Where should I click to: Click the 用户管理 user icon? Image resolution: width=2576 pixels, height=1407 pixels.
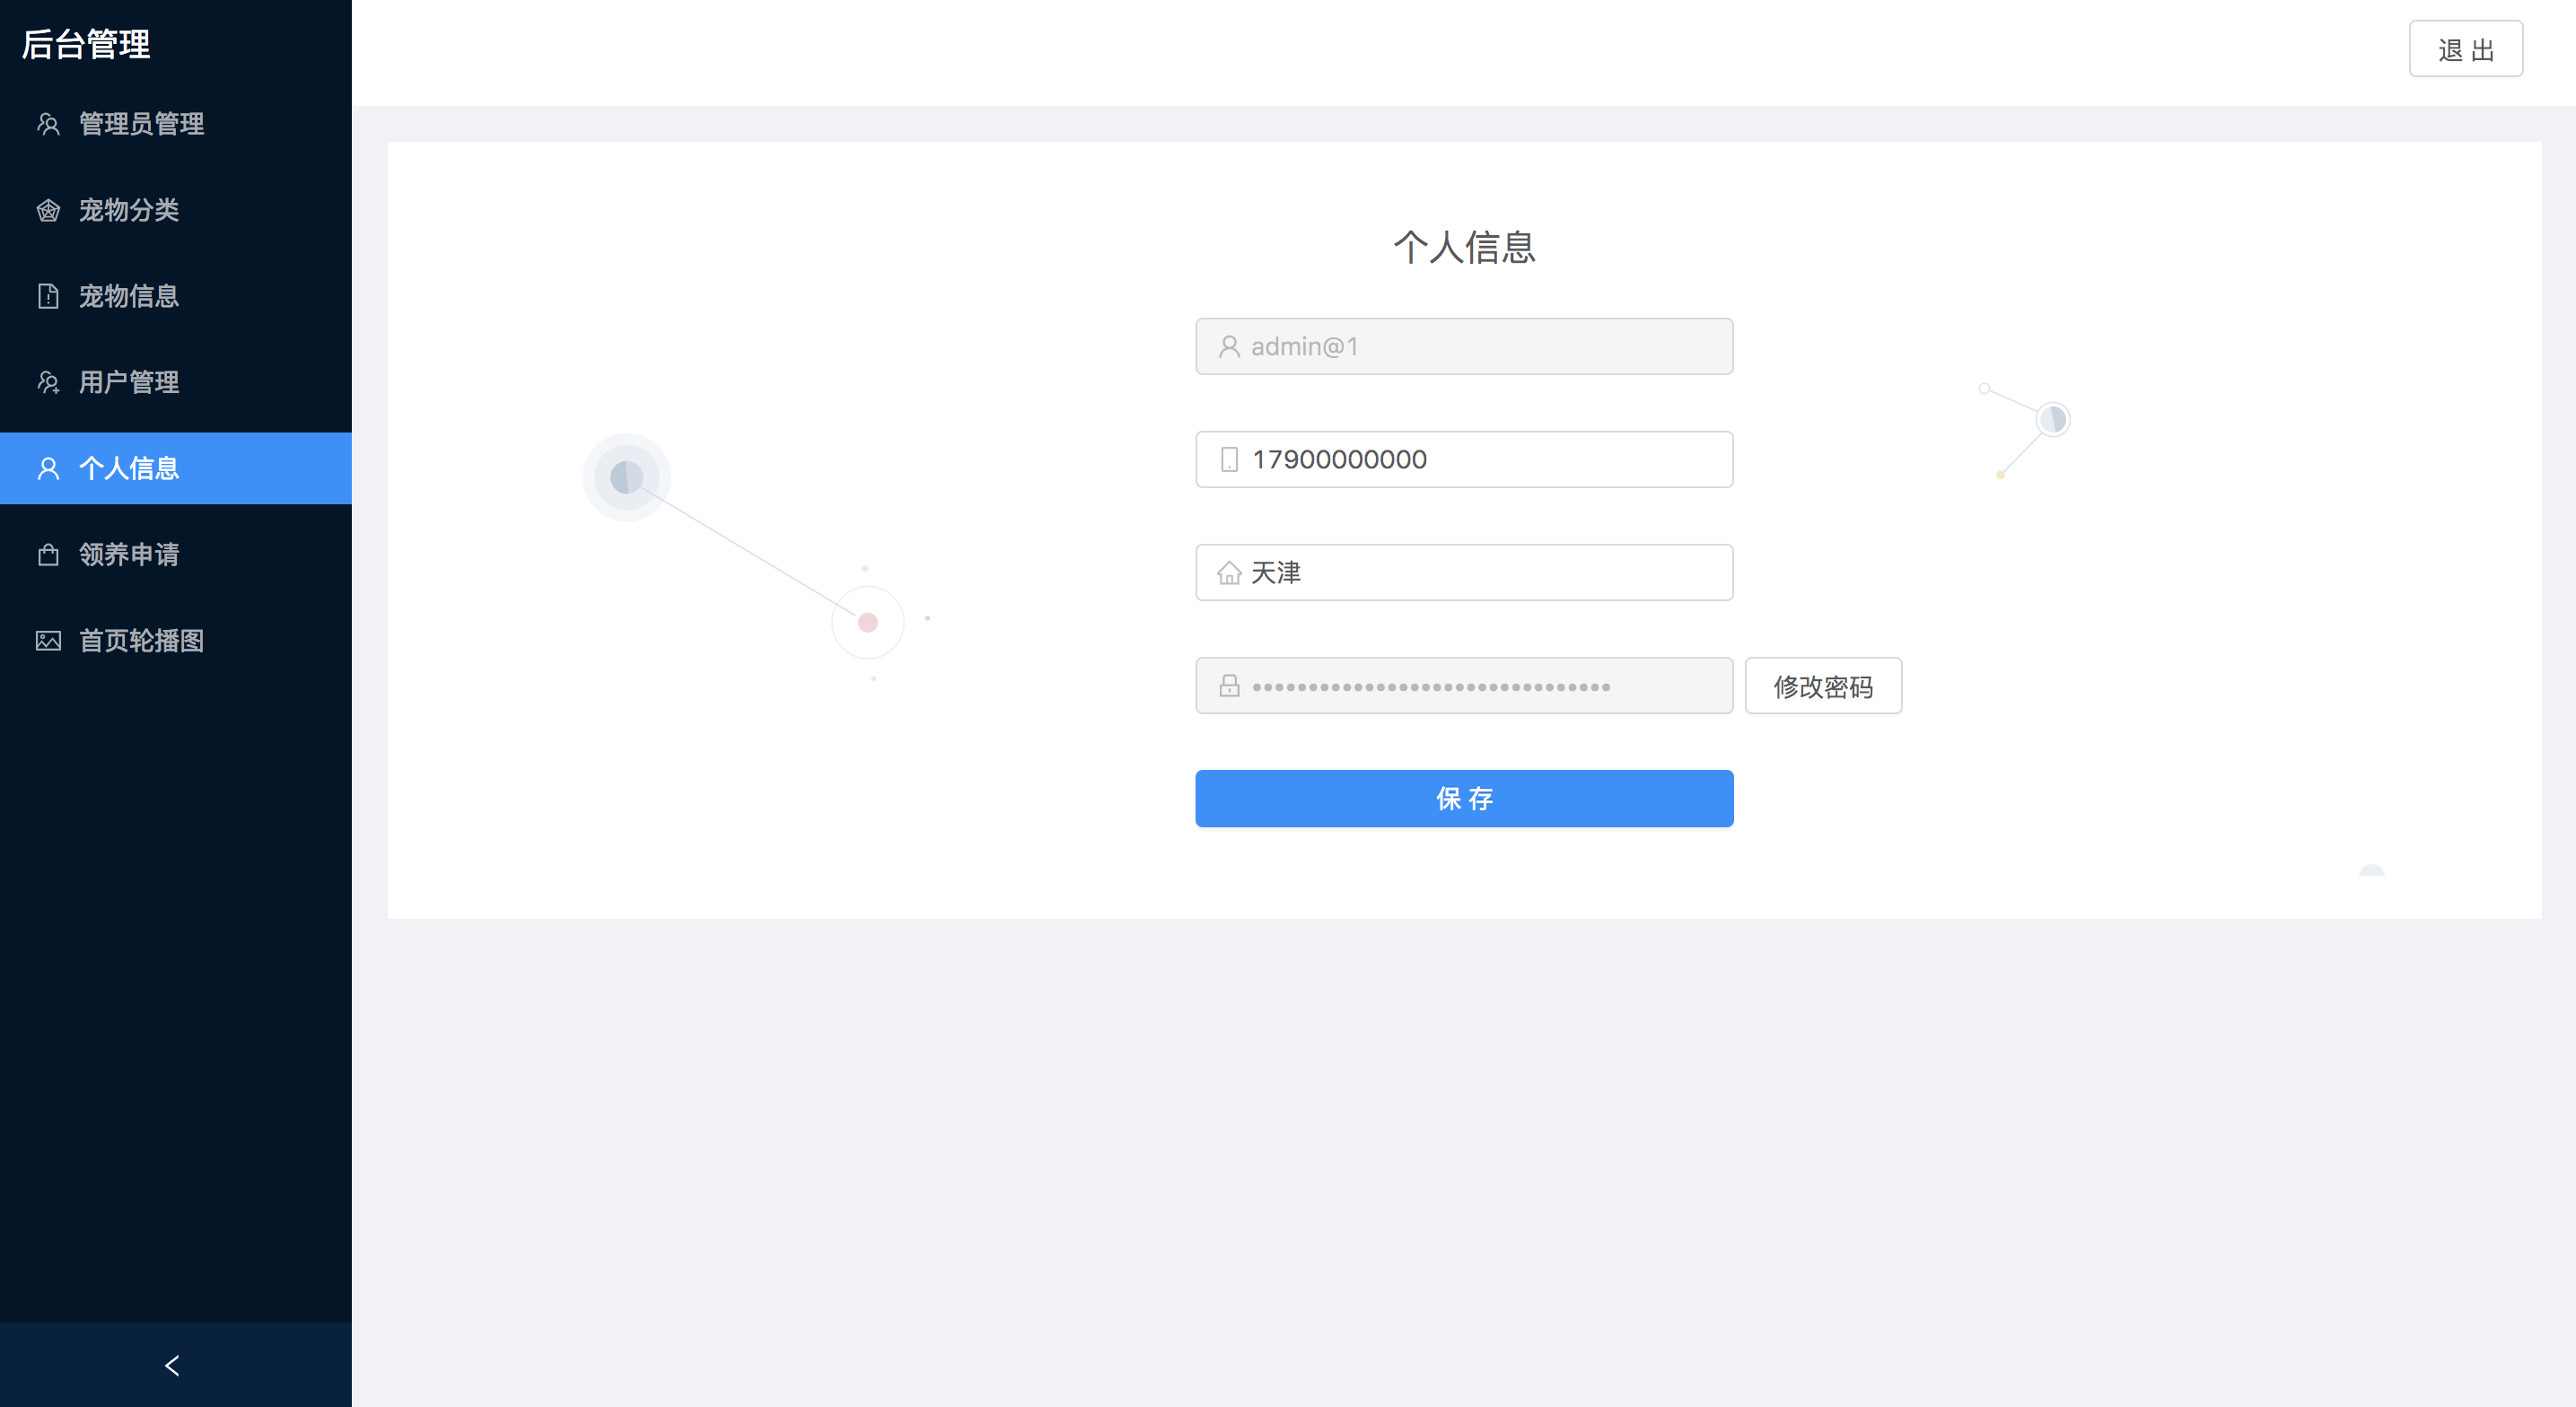[x=48, y=382]
